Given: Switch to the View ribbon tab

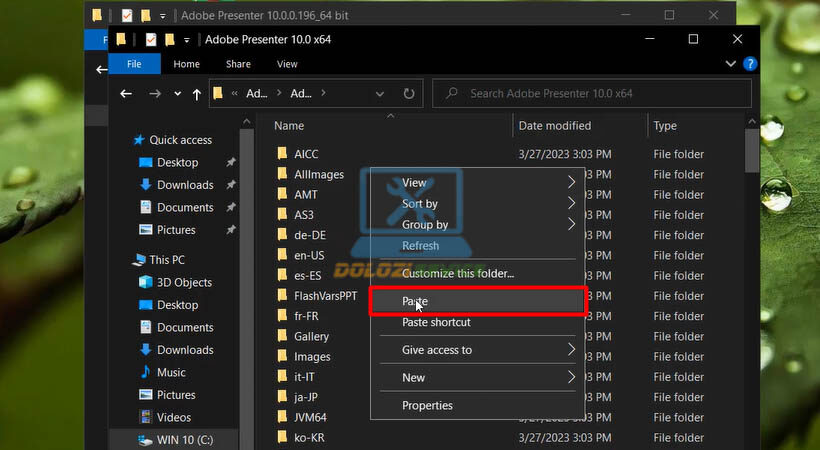Looking at the screenshot, I should tap(287, 64).
